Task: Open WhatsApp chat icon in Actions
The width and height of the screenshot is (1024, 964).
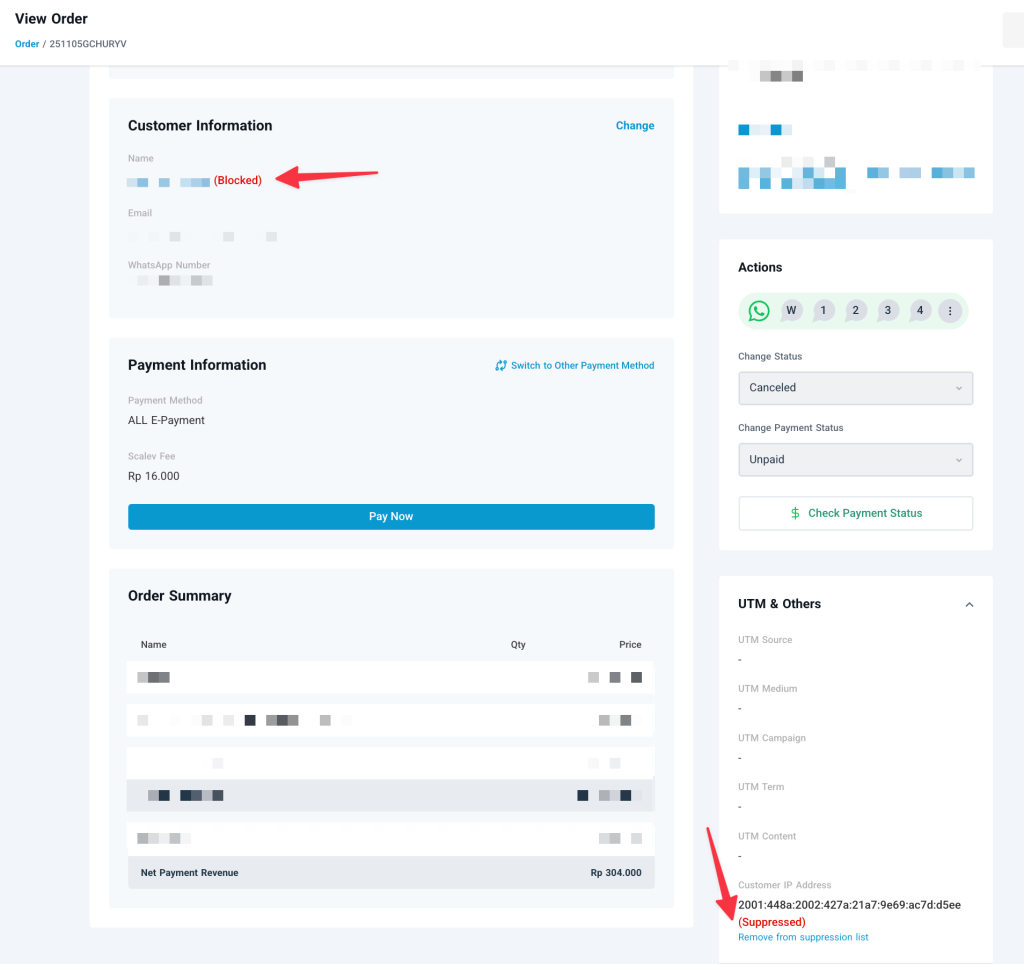Action: [x=758, y=311]
